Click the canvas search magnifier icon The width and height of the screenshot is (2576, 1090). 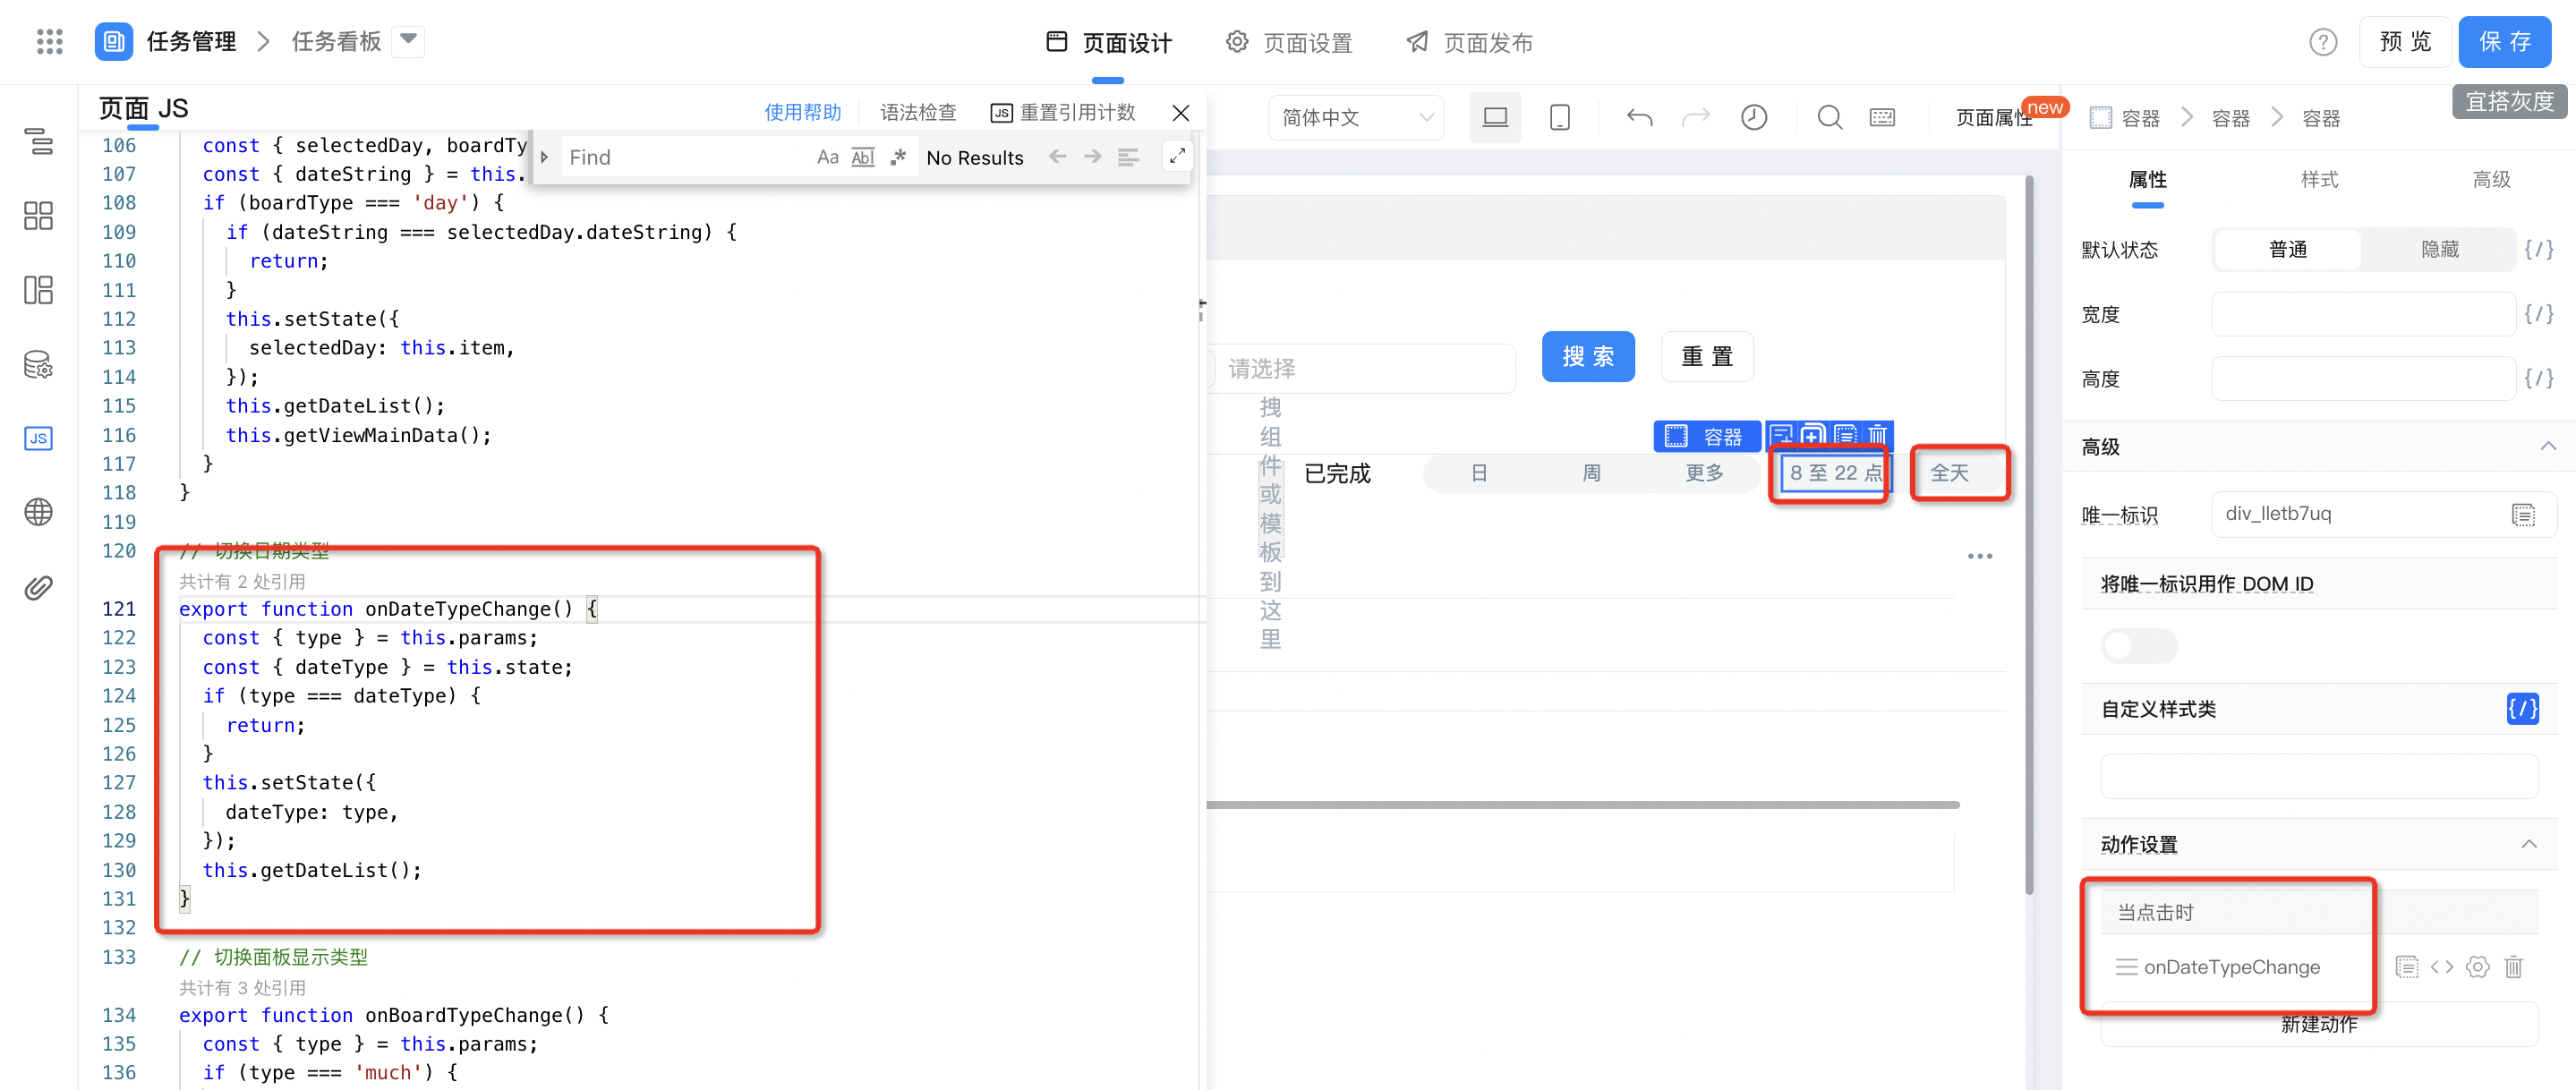point(1829,117)
